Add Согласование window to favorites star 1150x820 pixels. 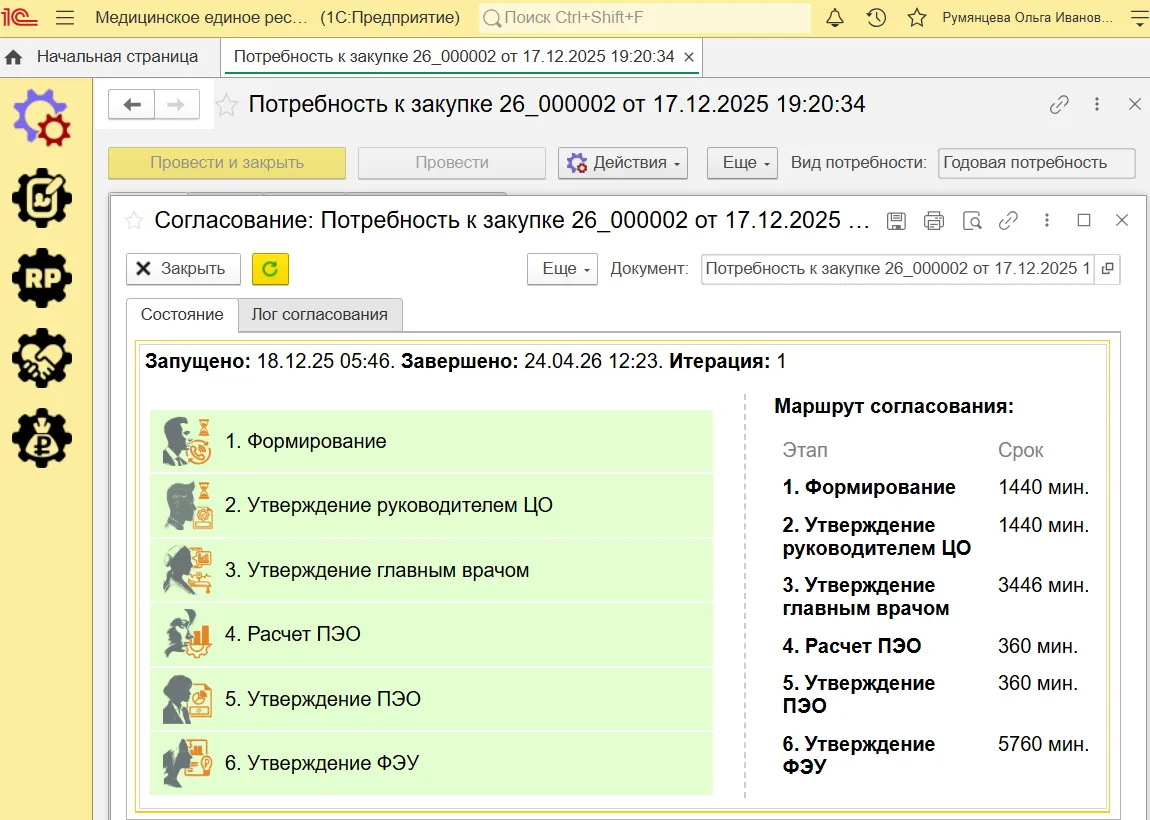pos(133,220)
